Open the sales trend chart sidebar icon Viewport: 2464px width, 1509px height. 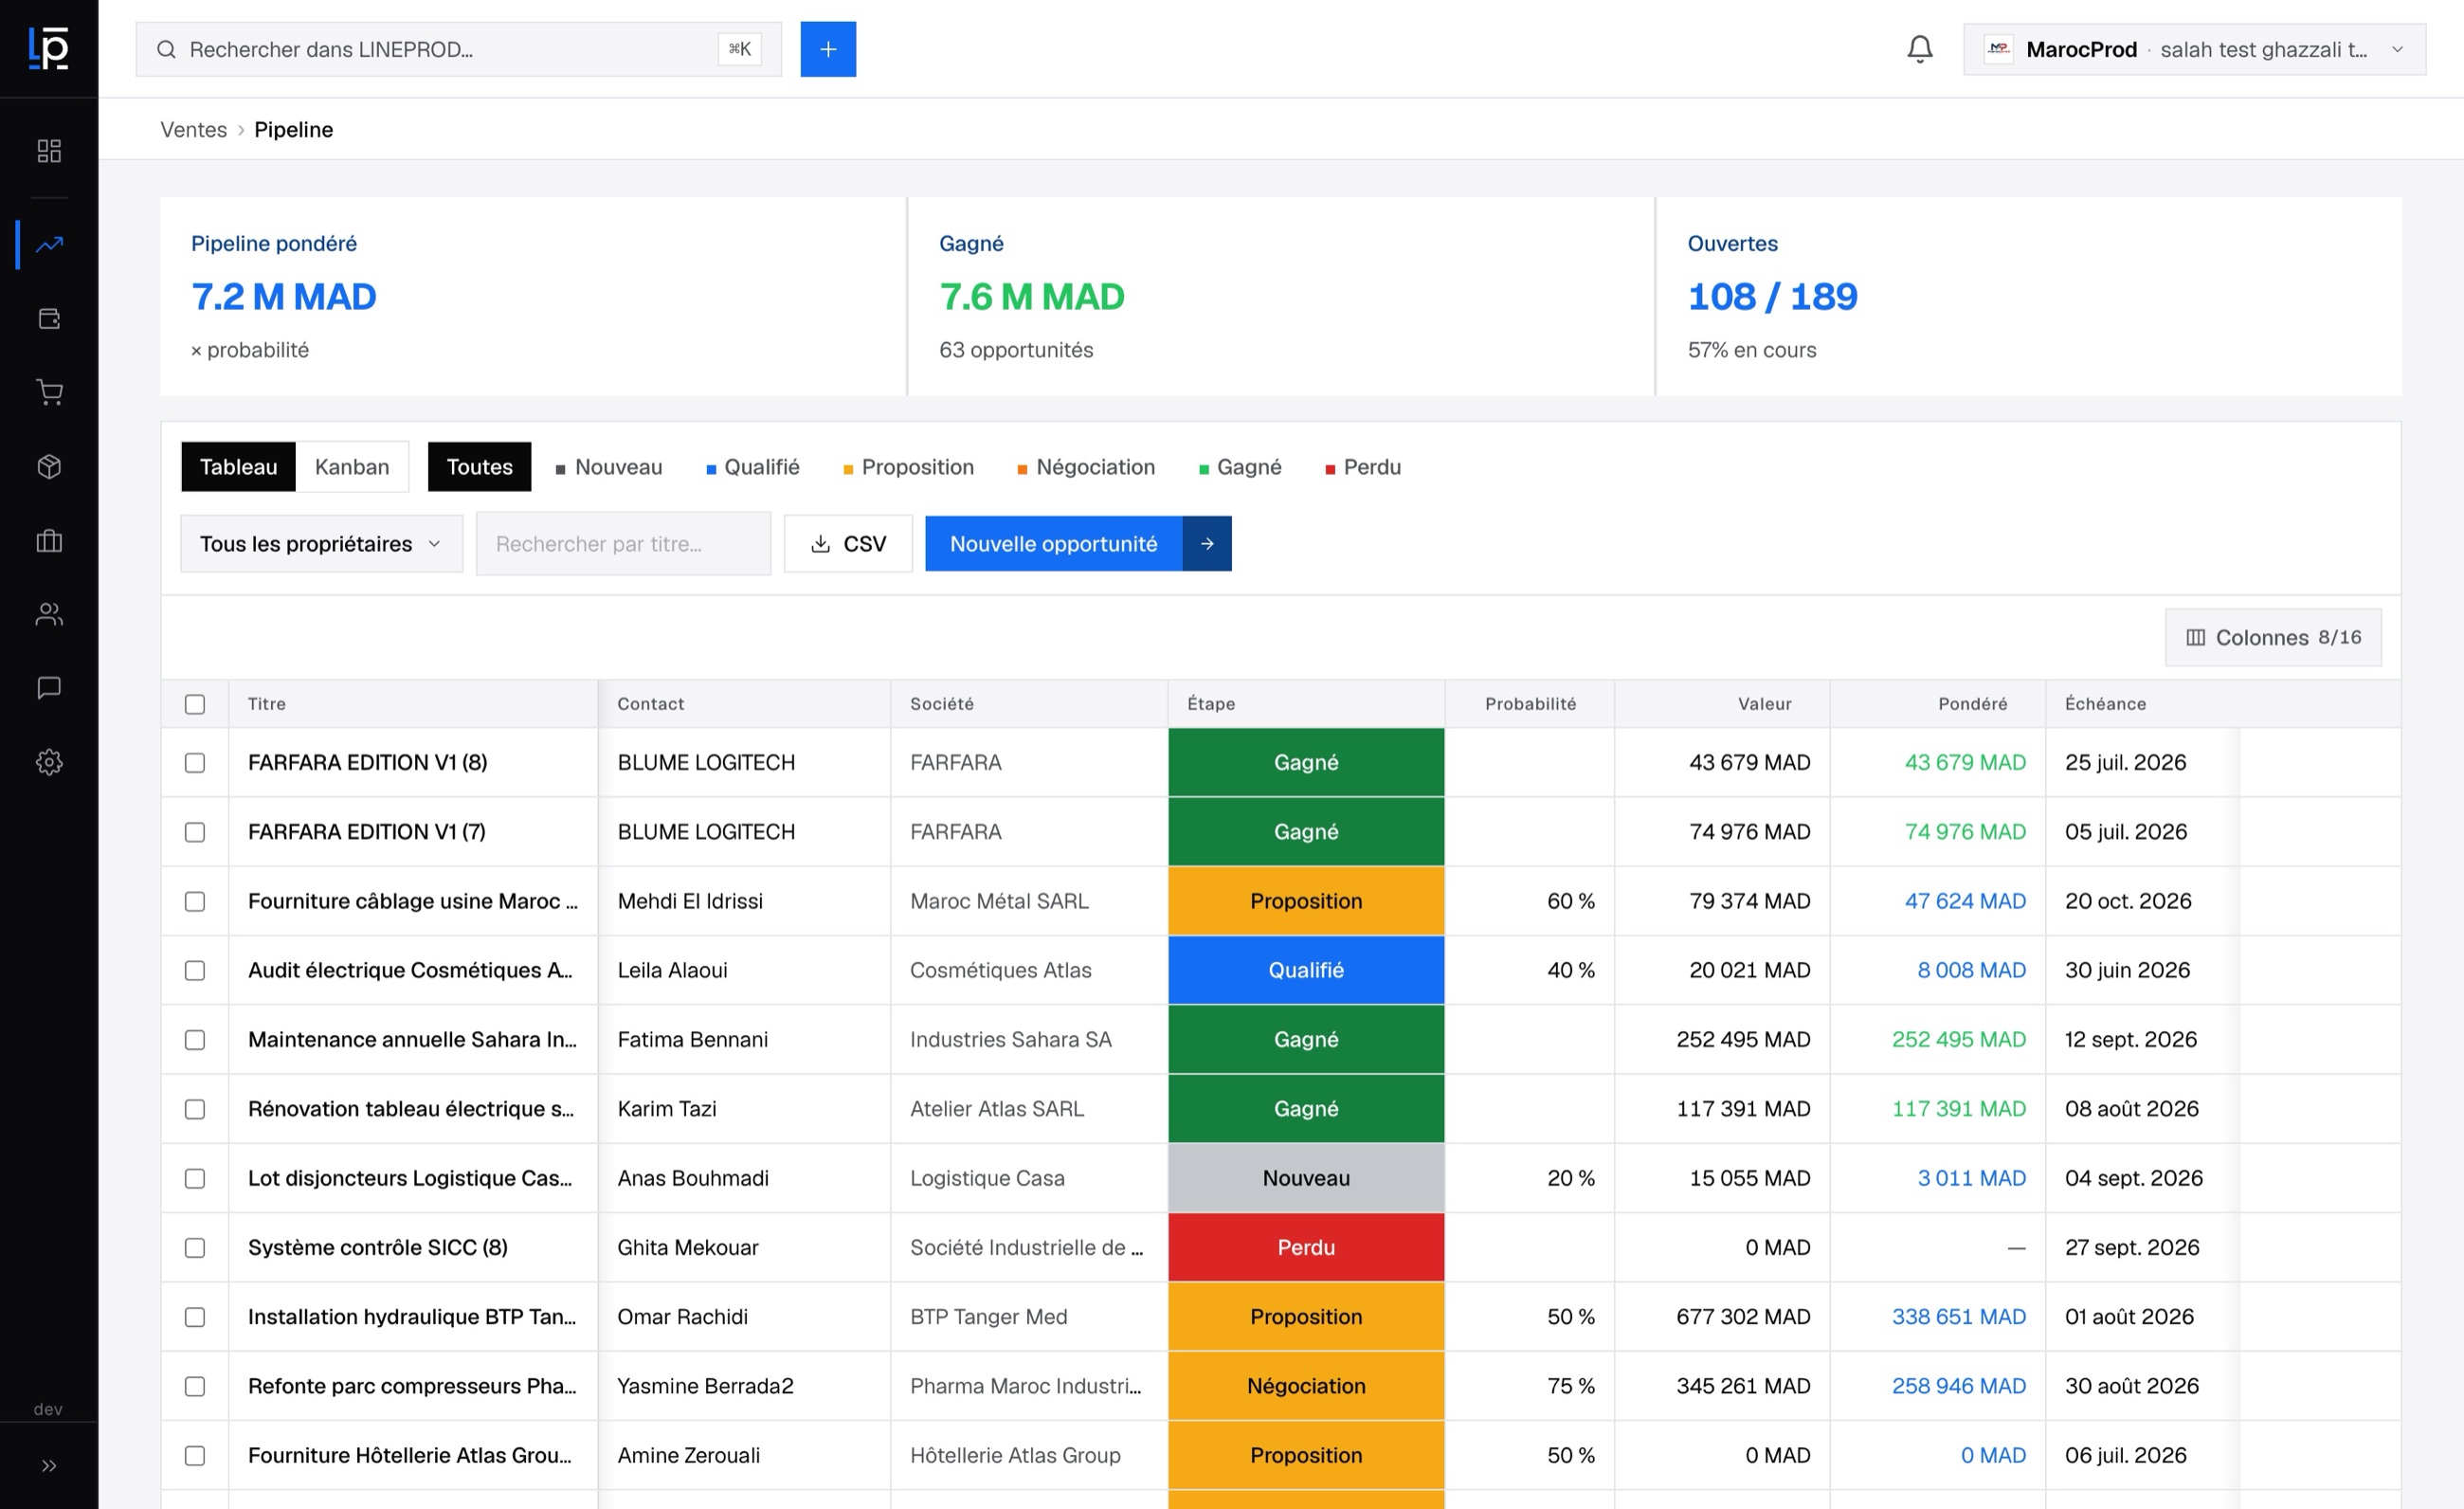point(49,244)
